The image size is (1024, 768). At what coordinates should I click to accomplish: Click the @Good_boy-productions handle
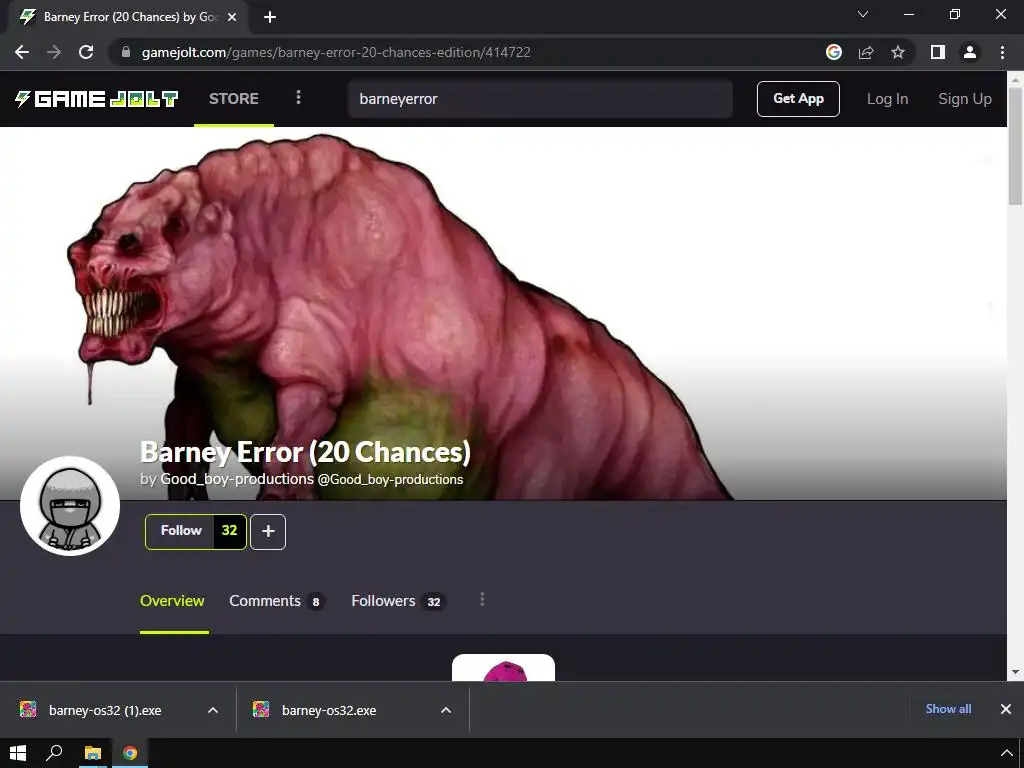coord(390,479)
